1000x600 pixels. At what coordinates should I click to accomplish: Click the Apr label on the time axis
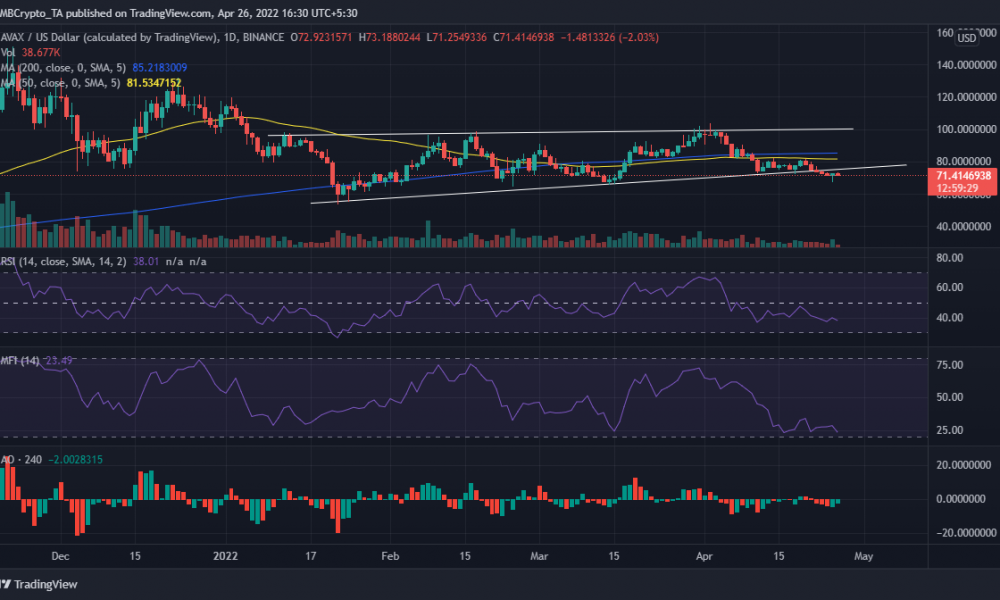tap(704, 556)
